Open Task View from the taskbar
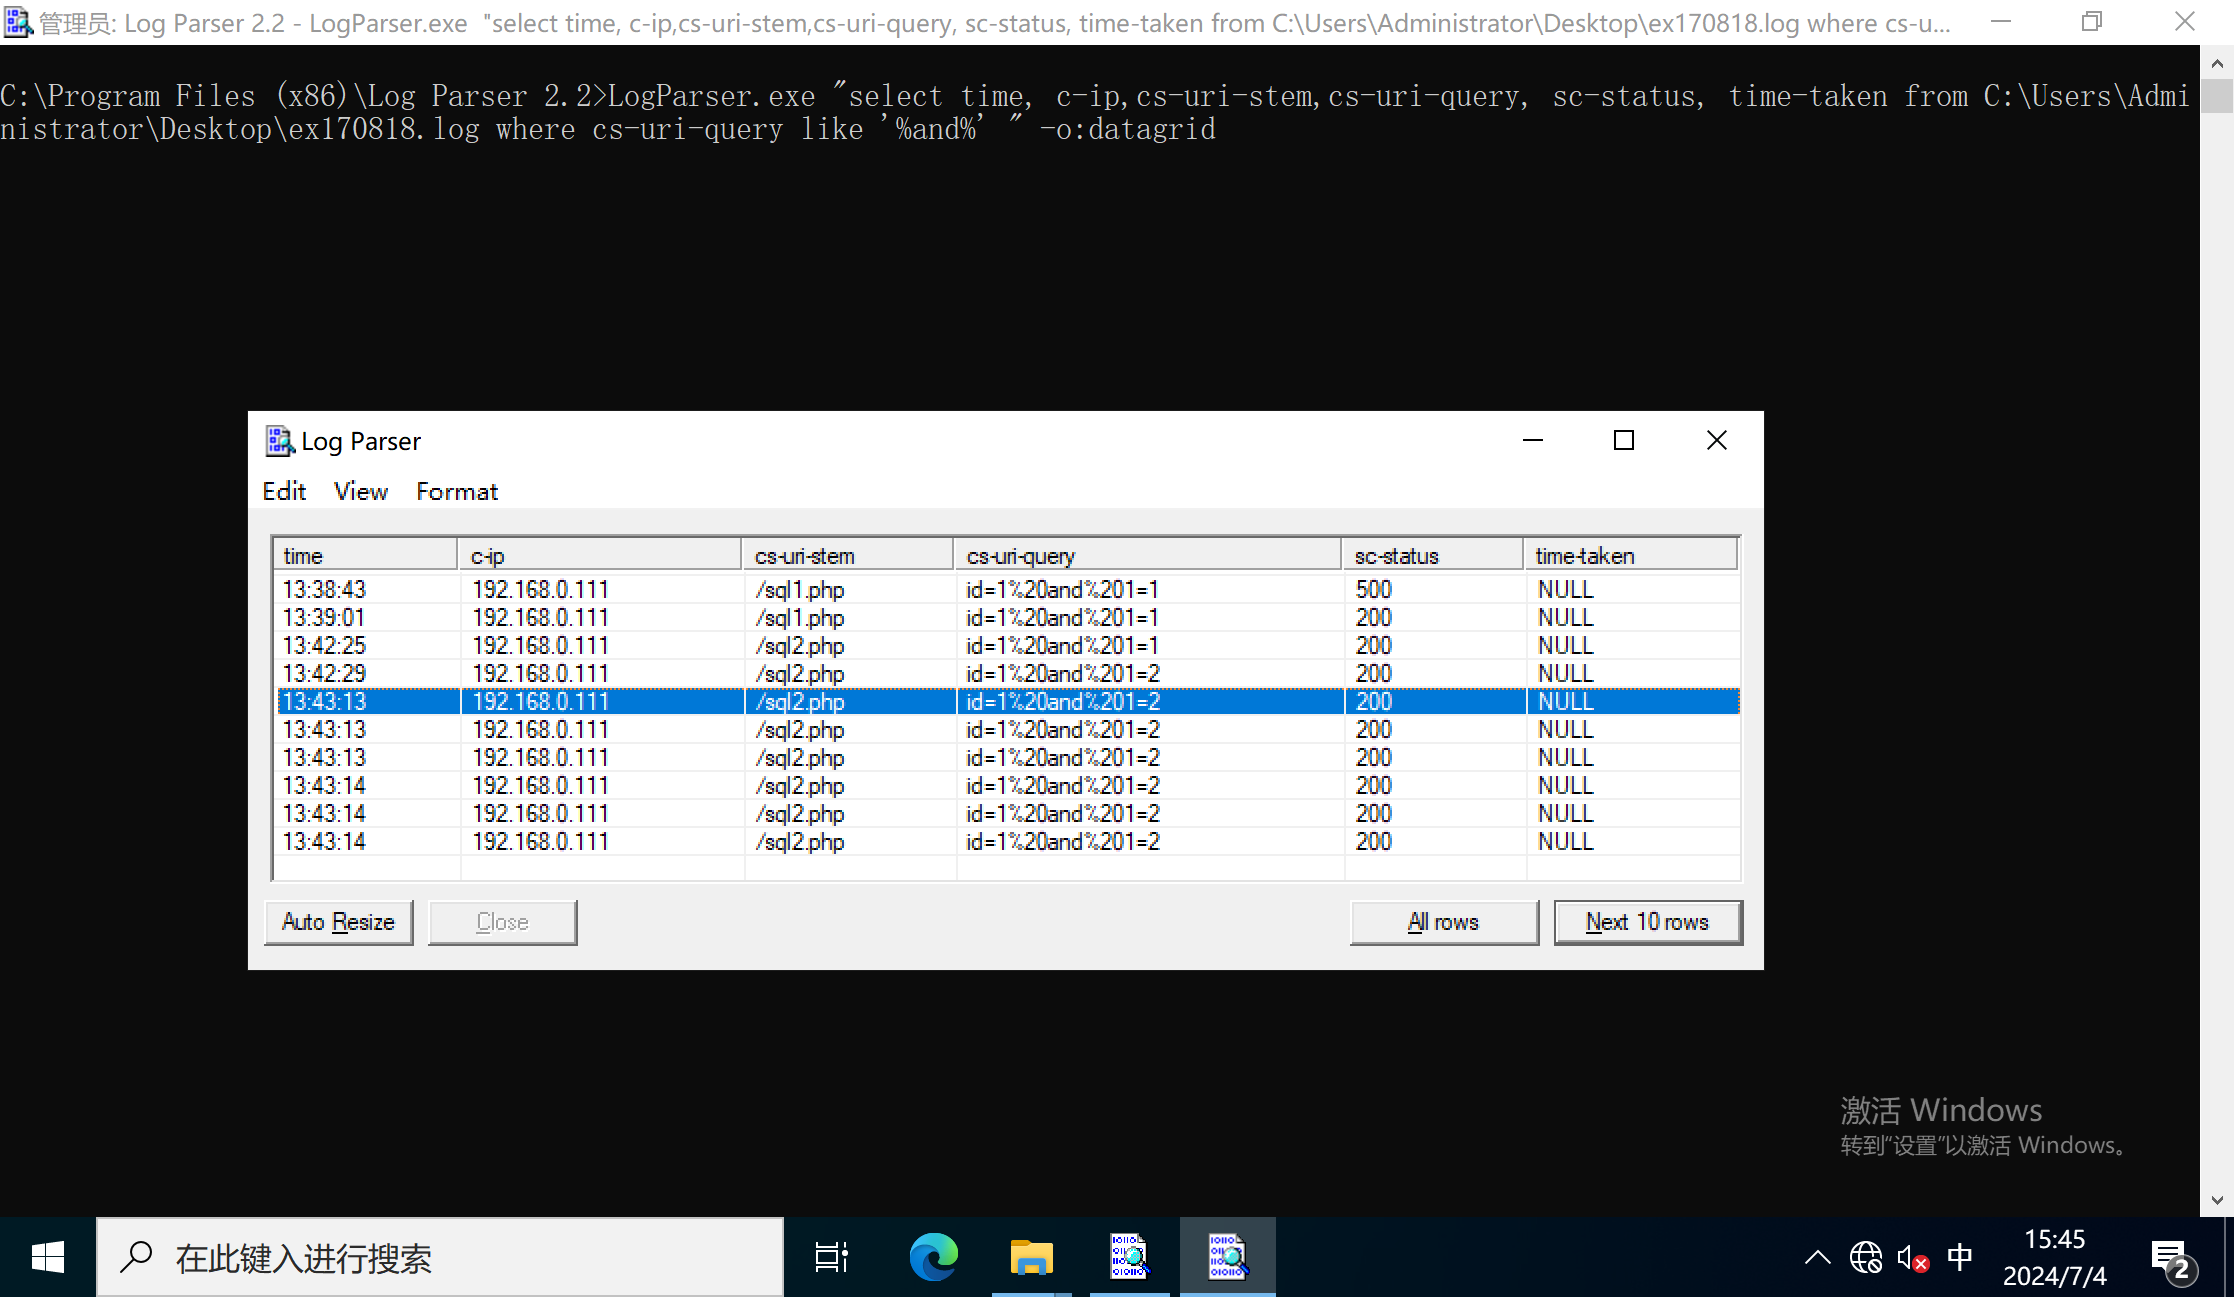 click(832, 1257)
